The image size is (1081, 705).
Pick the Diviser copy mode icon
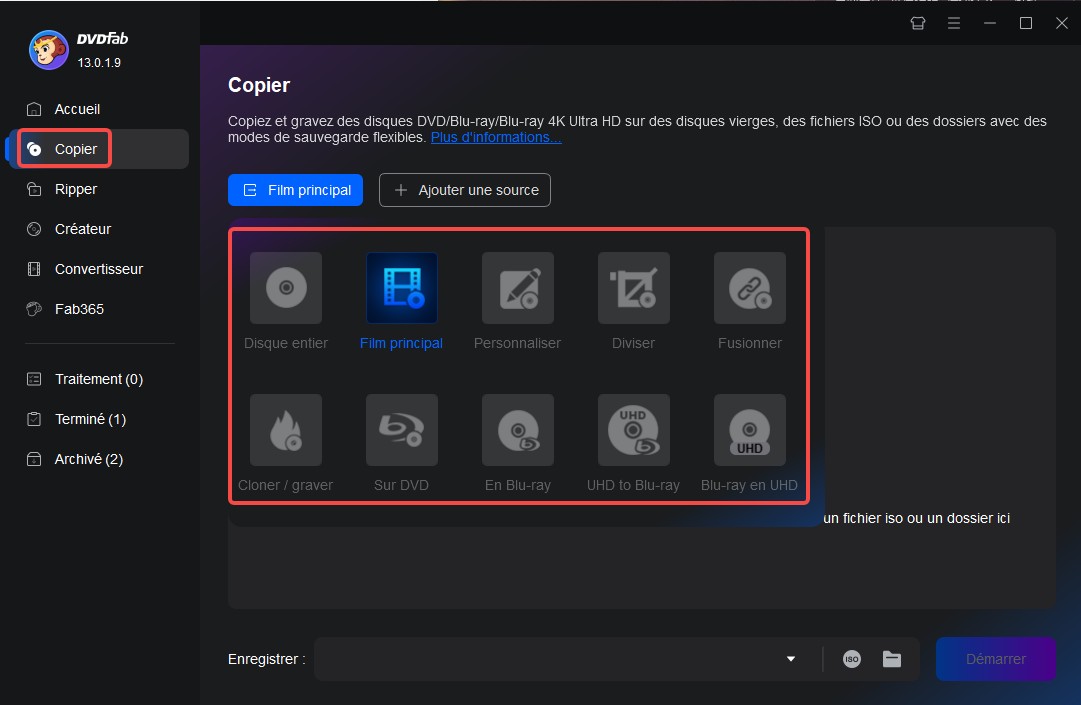coord(634,287)
